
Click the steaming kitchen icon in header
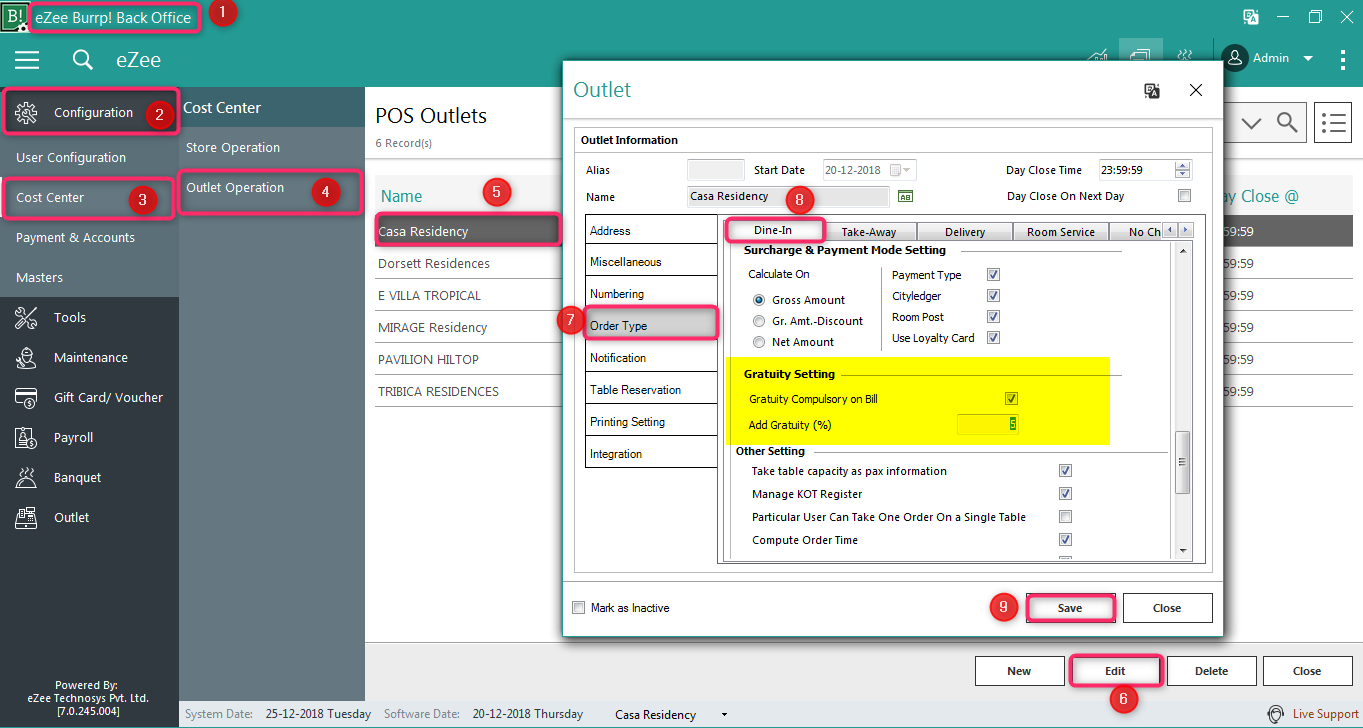[x=1184, y=56]
